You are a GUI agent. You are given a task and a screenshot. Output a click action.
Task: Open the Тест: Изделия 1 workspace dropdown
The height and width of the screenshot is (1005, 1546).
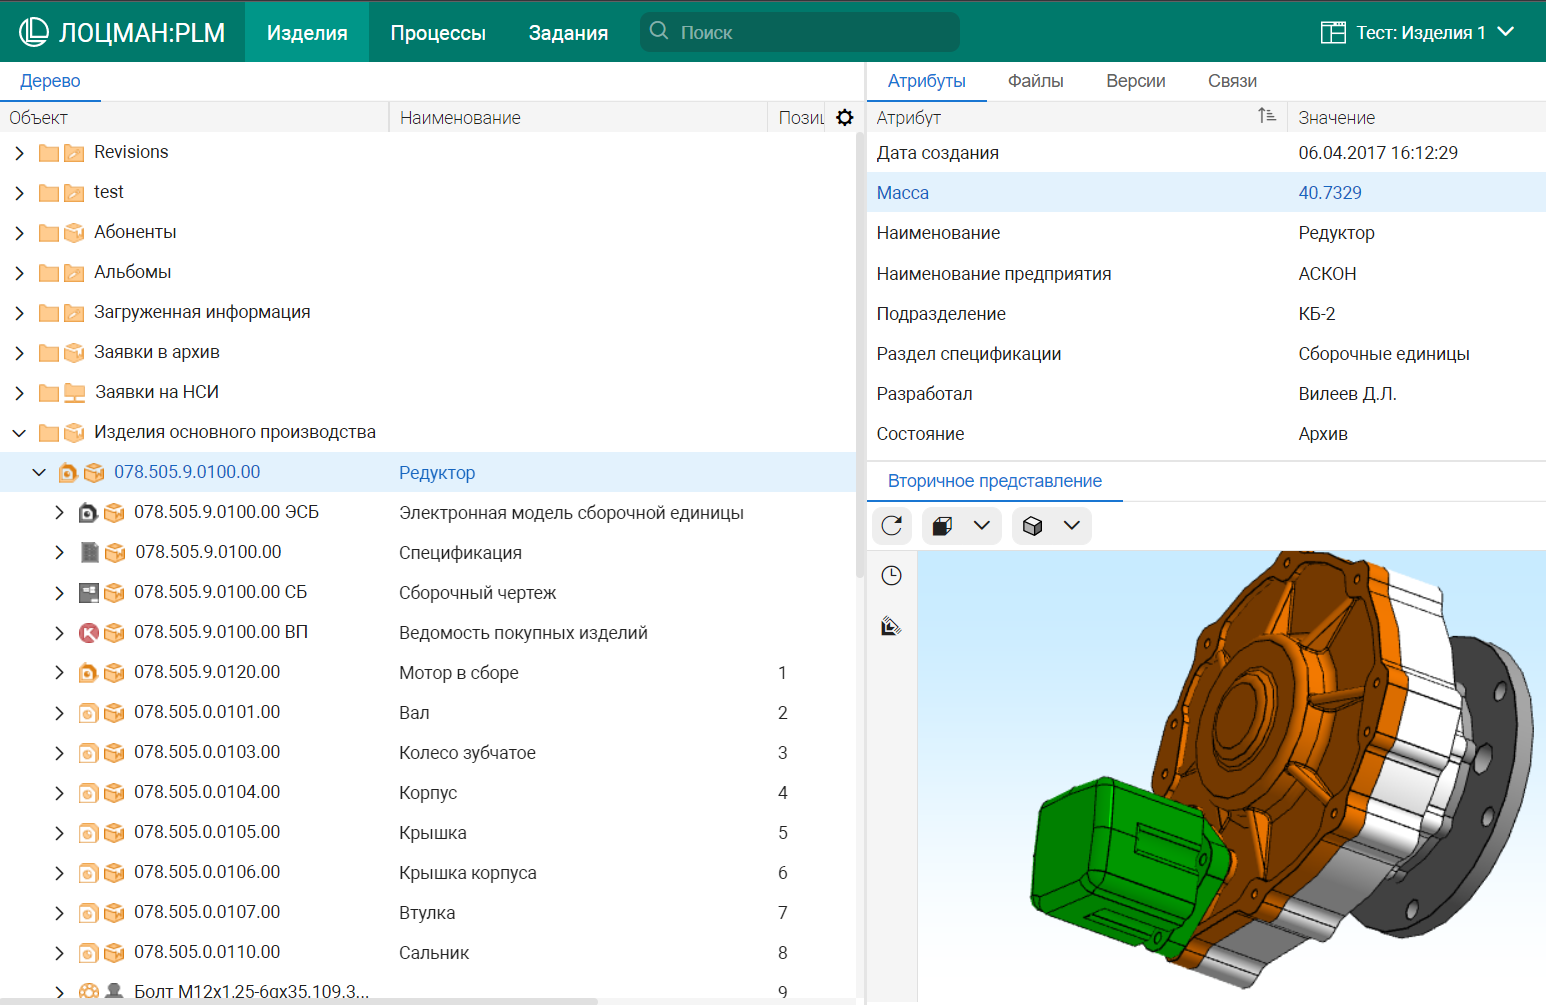pos(1505,32)
